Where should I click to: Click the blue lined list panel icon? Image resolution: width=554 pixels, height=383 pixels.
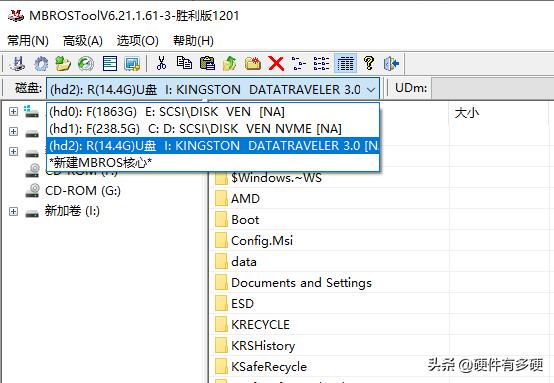tap(110, 64)
